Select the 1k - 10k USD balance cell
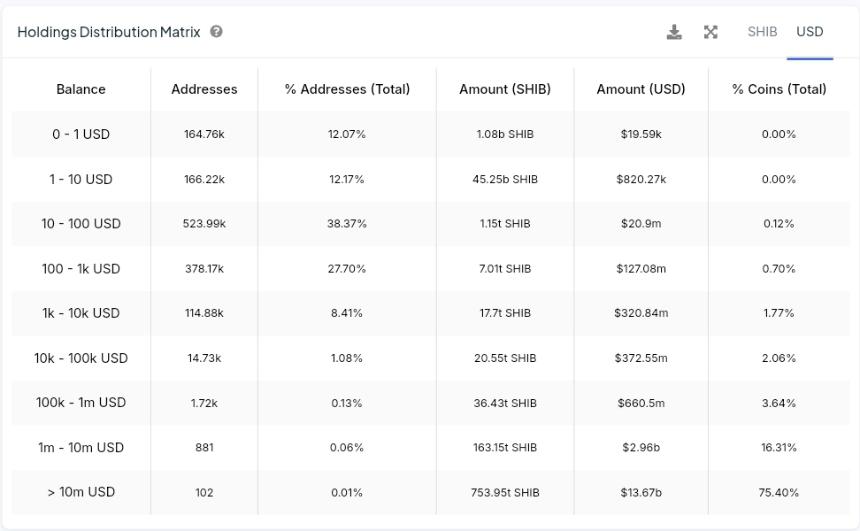 81,313
